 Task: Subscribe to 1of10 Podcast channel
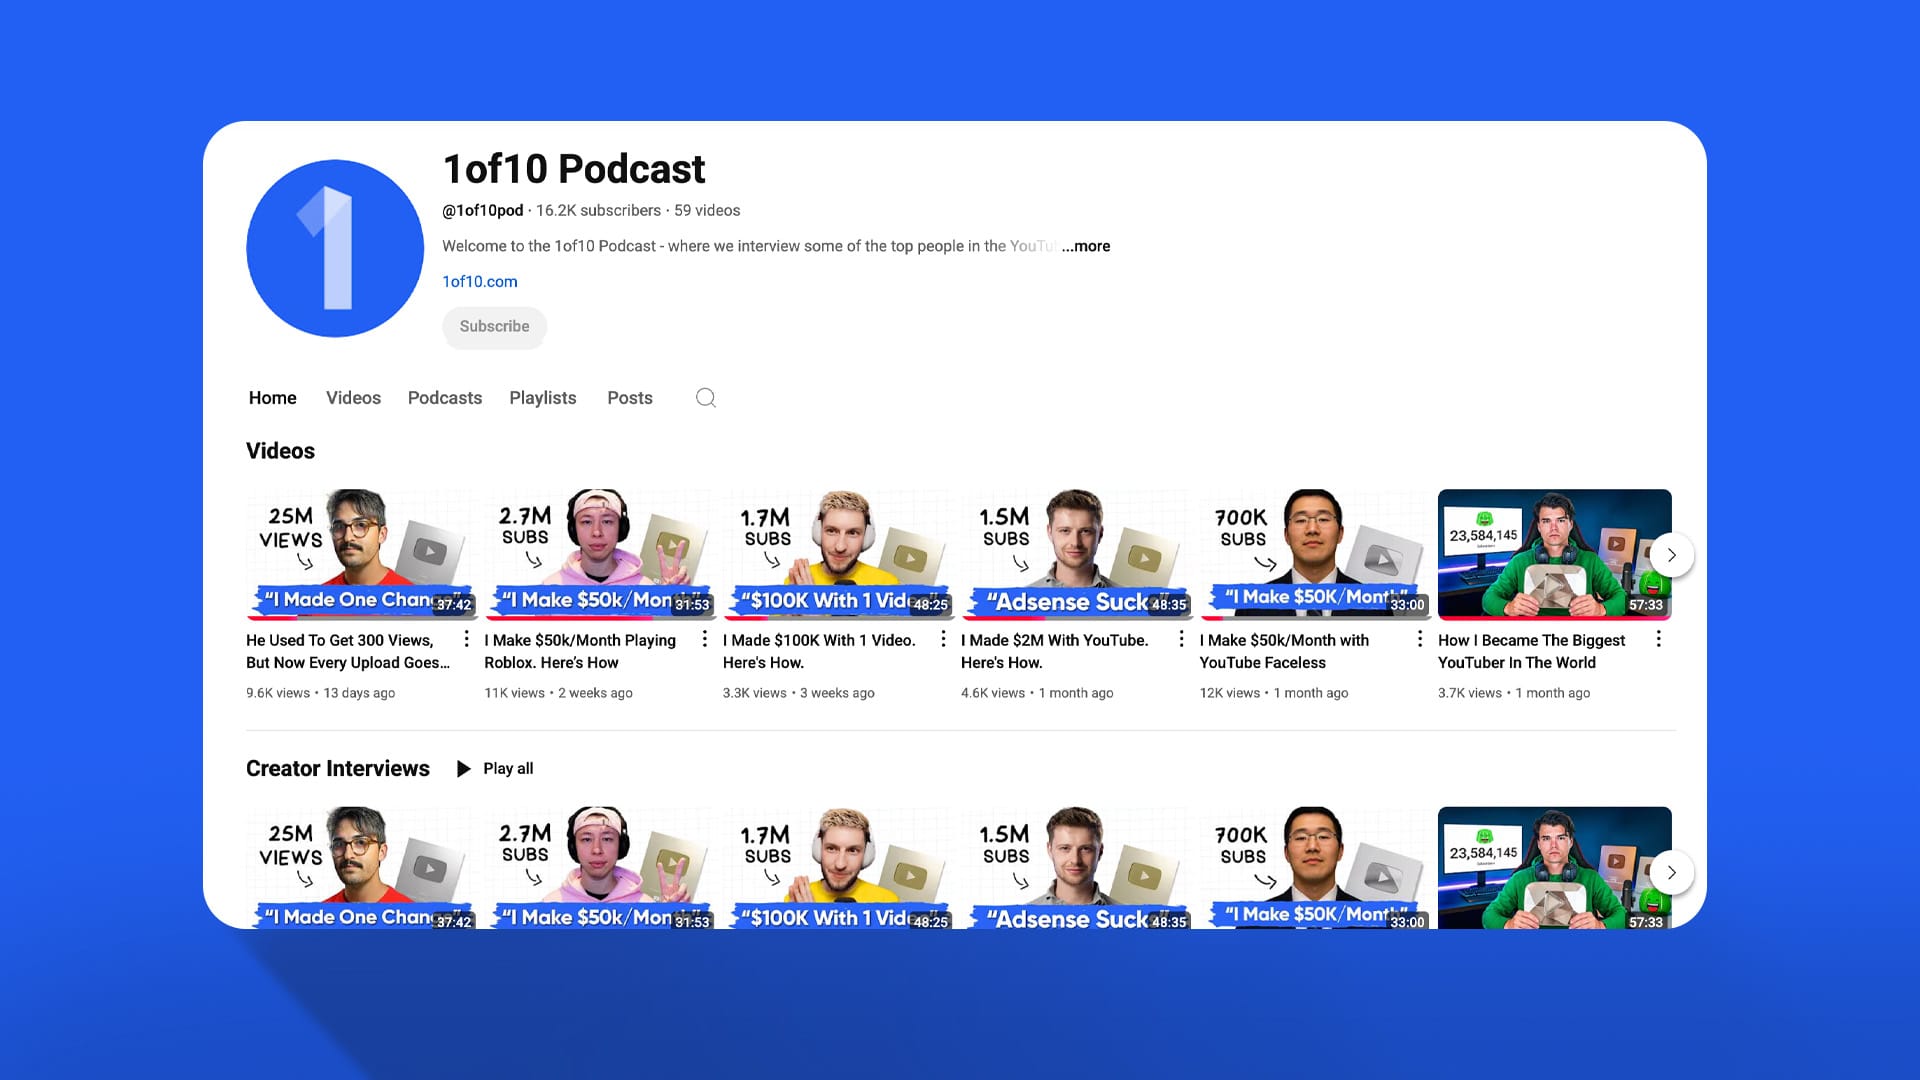click(494, 327)
